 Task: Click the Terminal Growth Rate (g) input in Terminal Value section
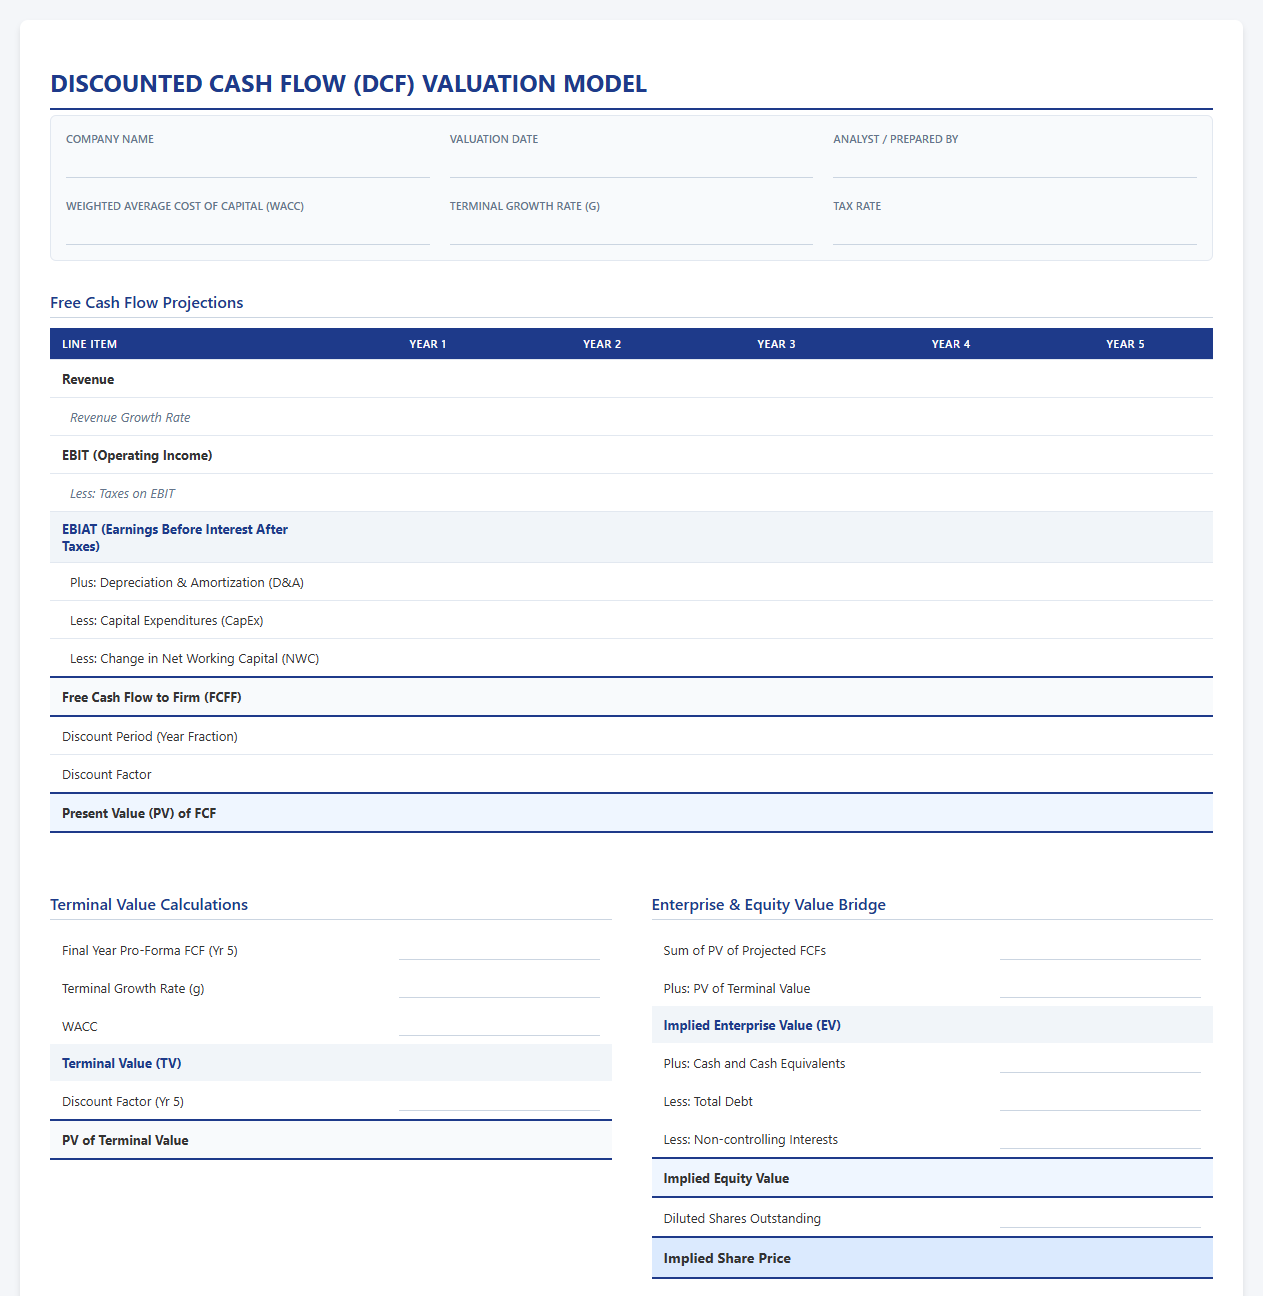[499, 988]
